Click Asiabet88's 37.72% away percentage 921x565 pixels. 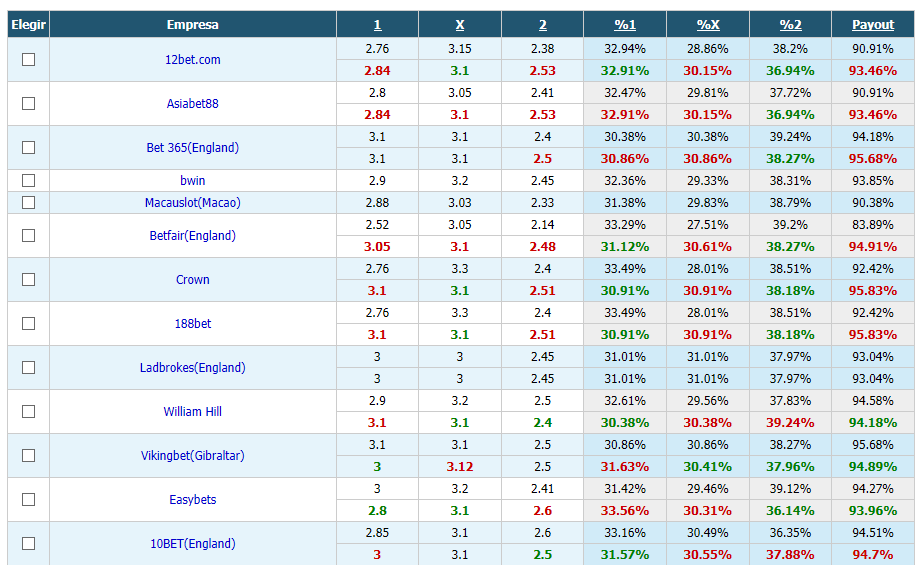(791, 93)
